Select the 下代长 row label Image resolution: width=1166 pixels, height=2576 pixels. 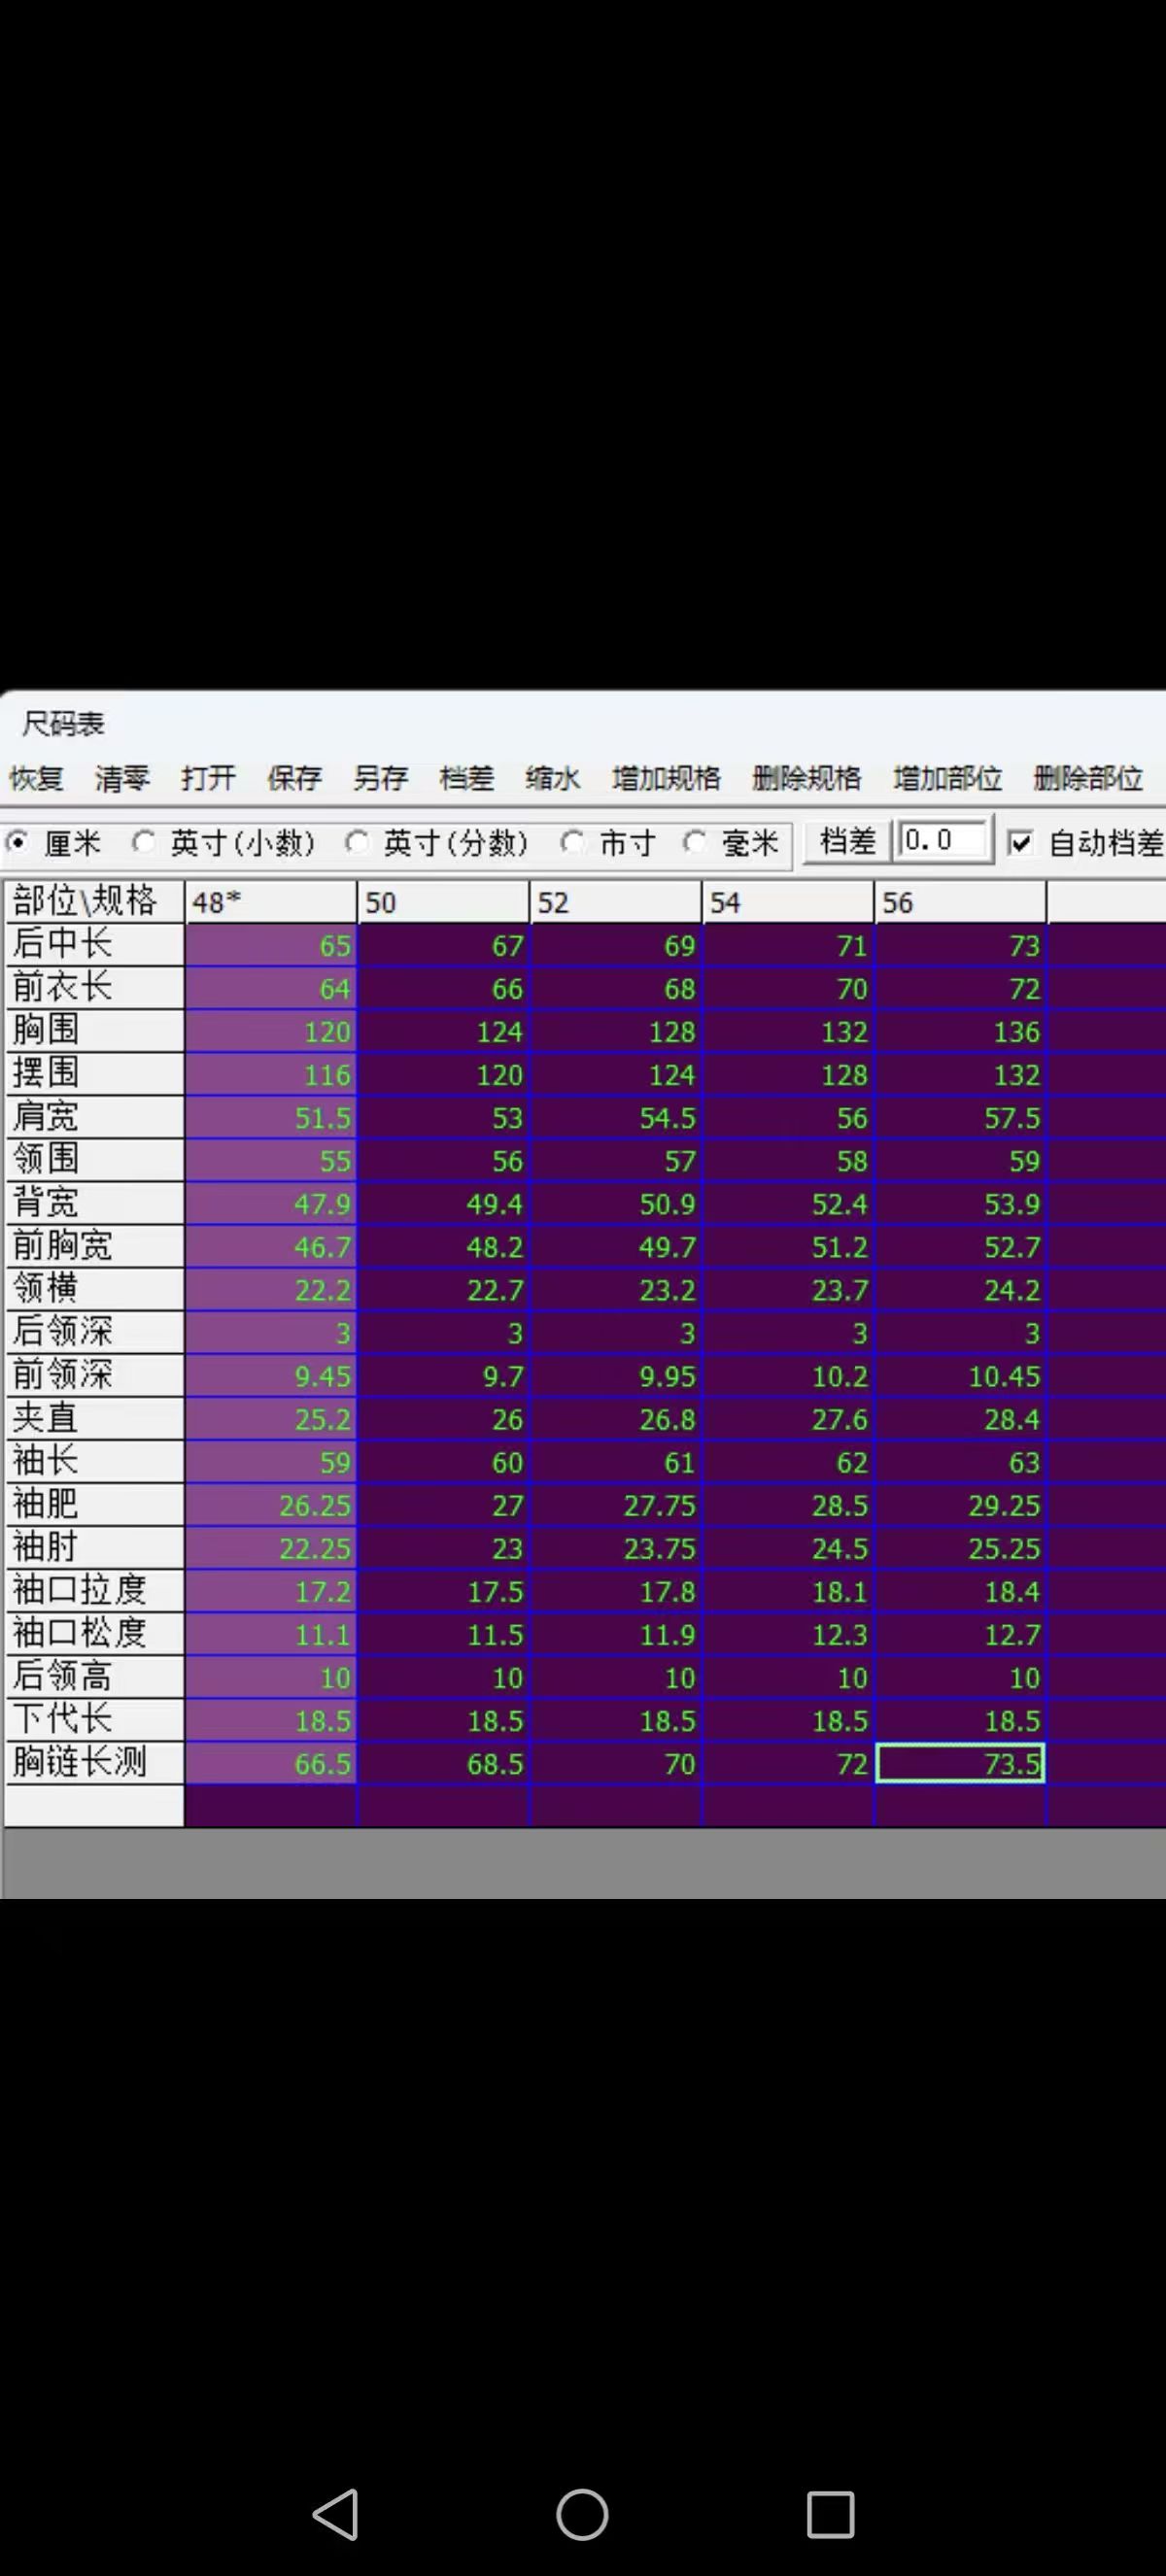[x=94, y=1720]
